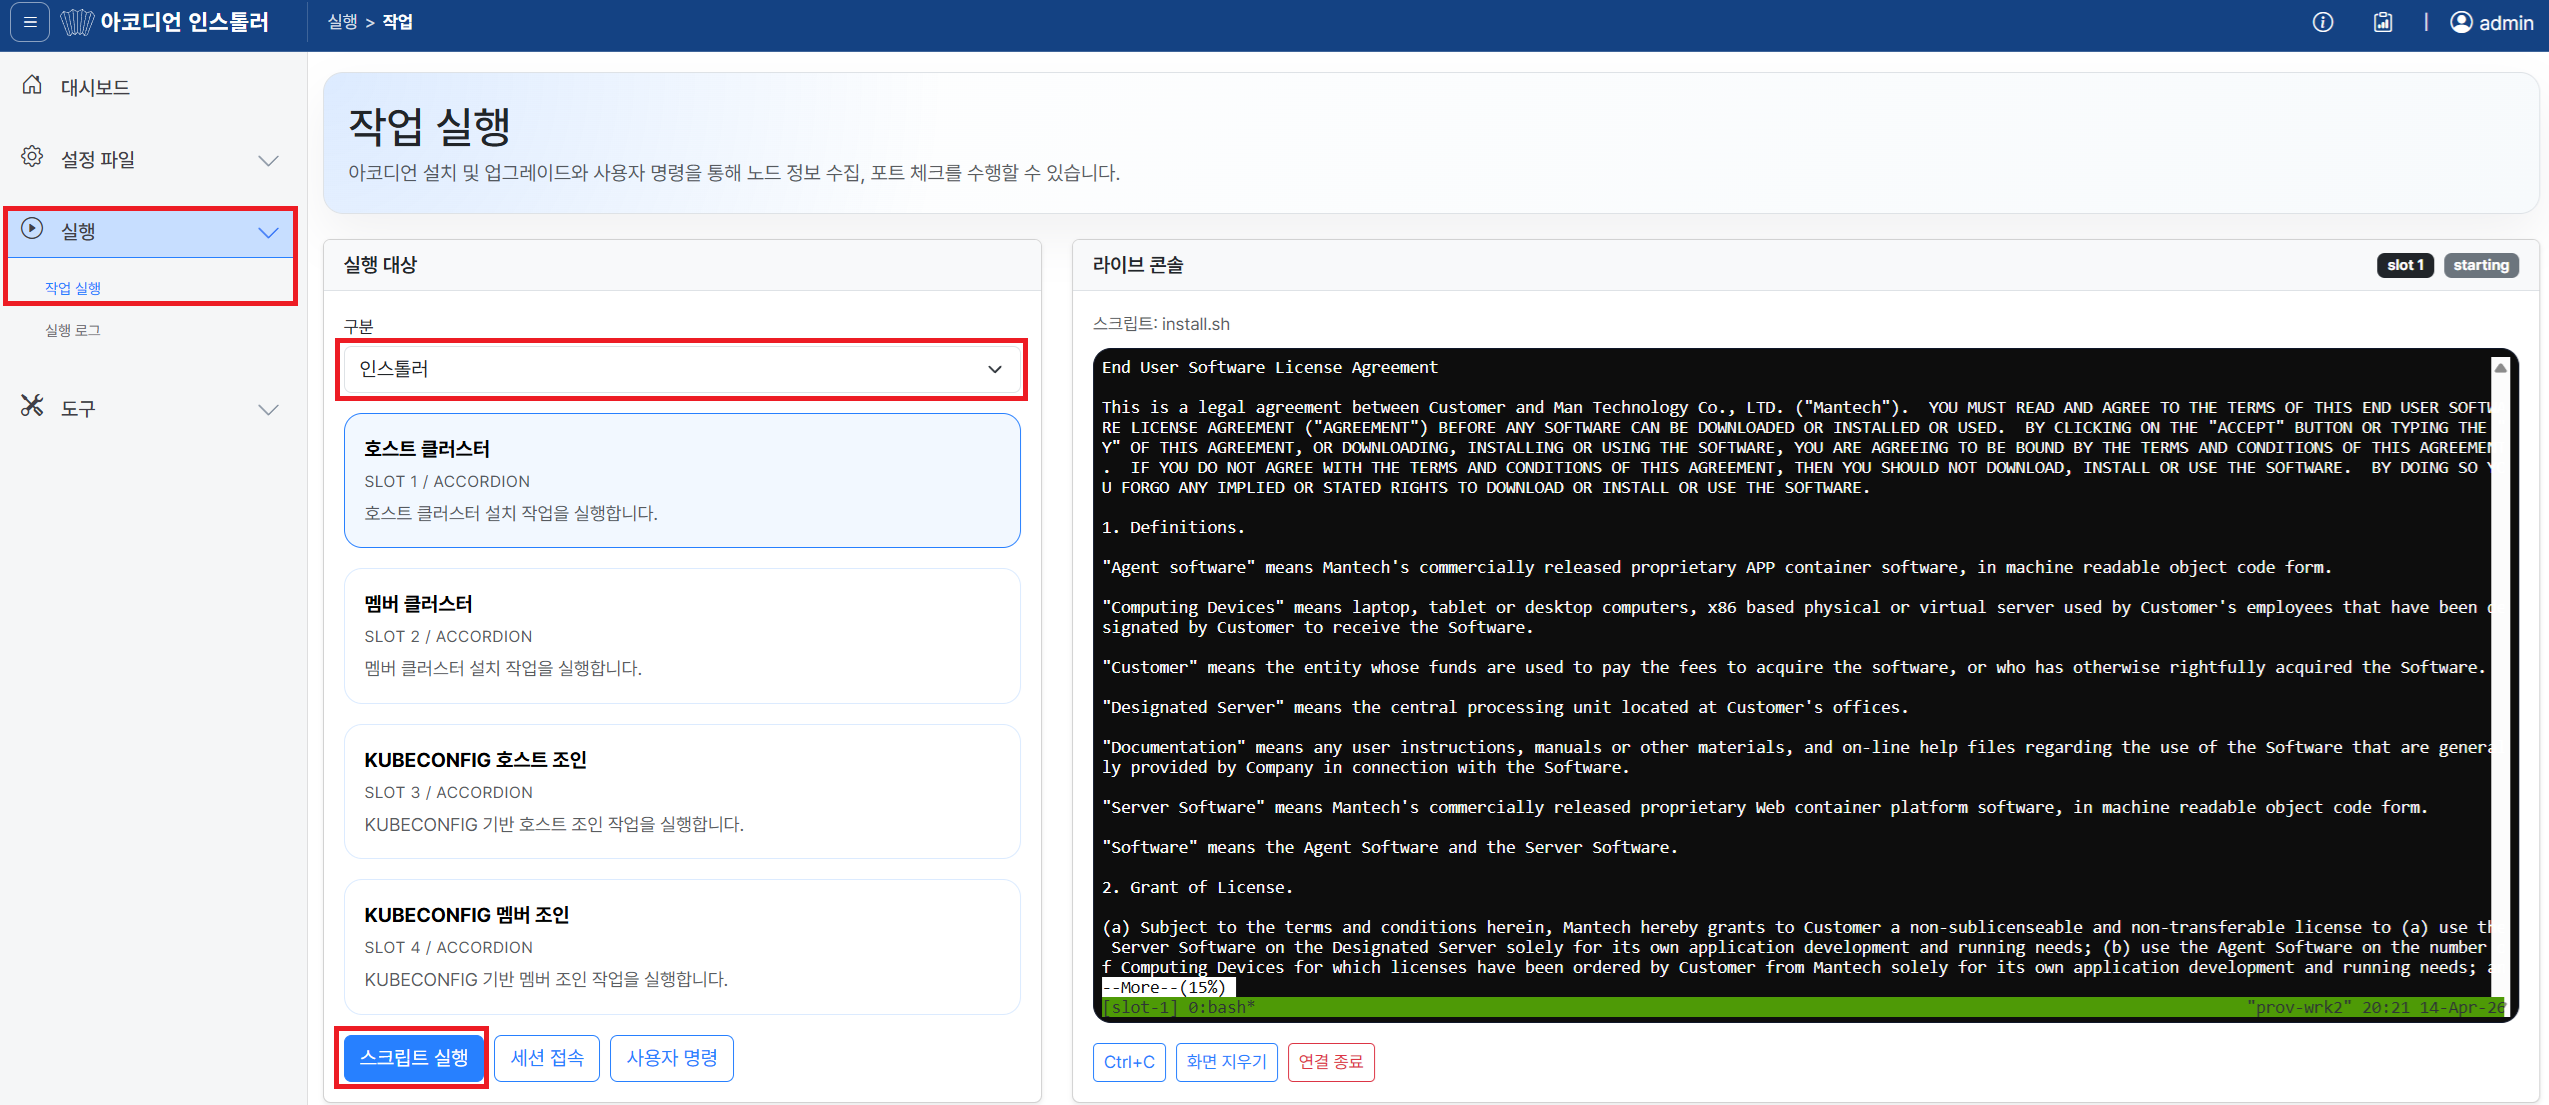
Task: Click the Accordion Installer logo icon
Action: click(77, 21)
